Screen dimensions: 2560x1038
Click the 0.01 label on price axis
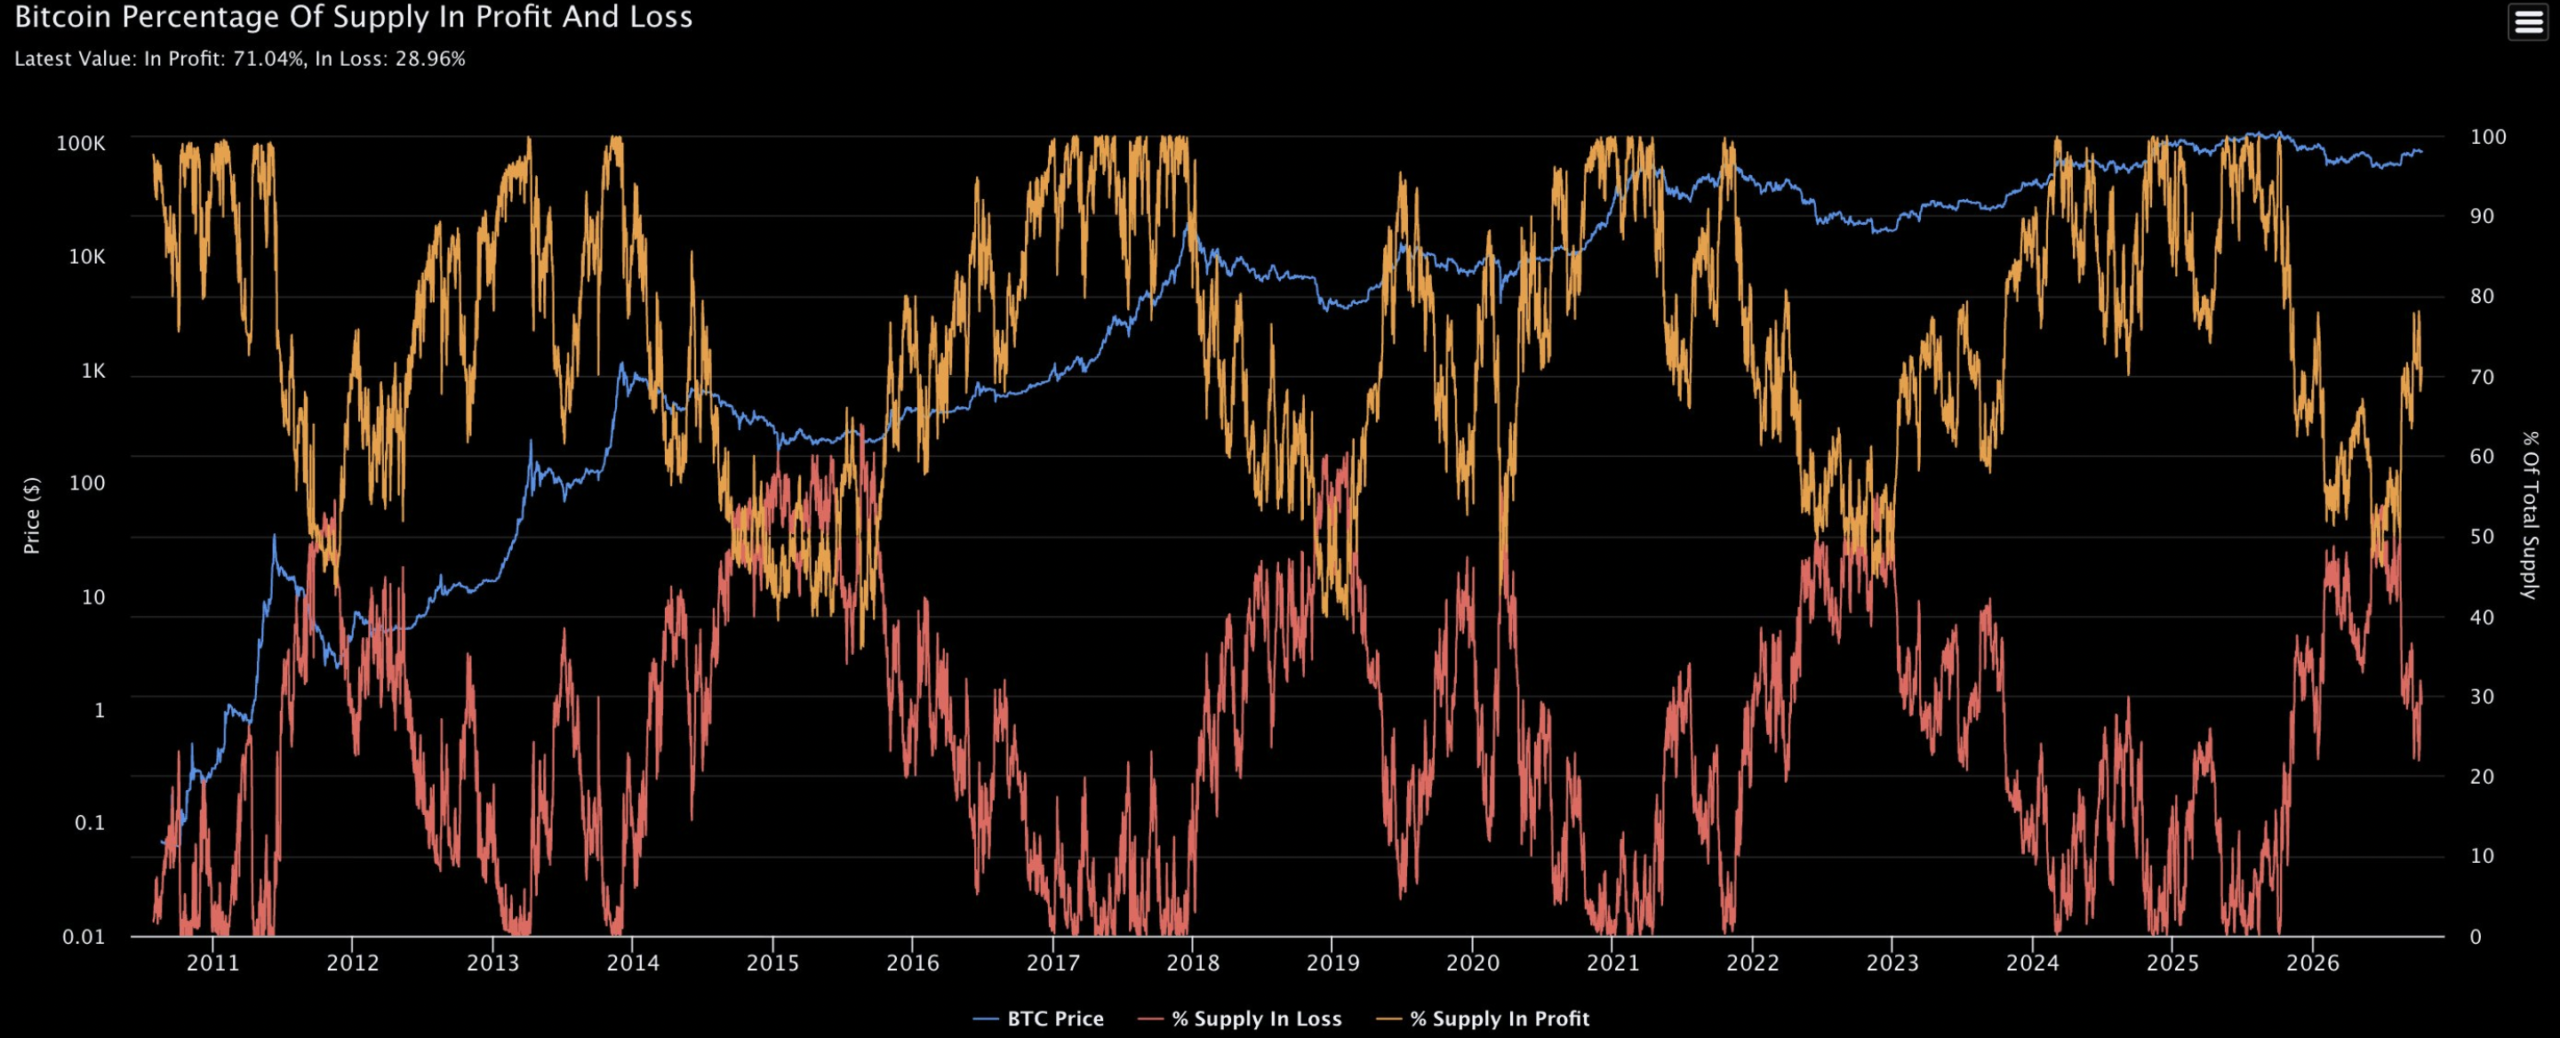tap(84, 937)
